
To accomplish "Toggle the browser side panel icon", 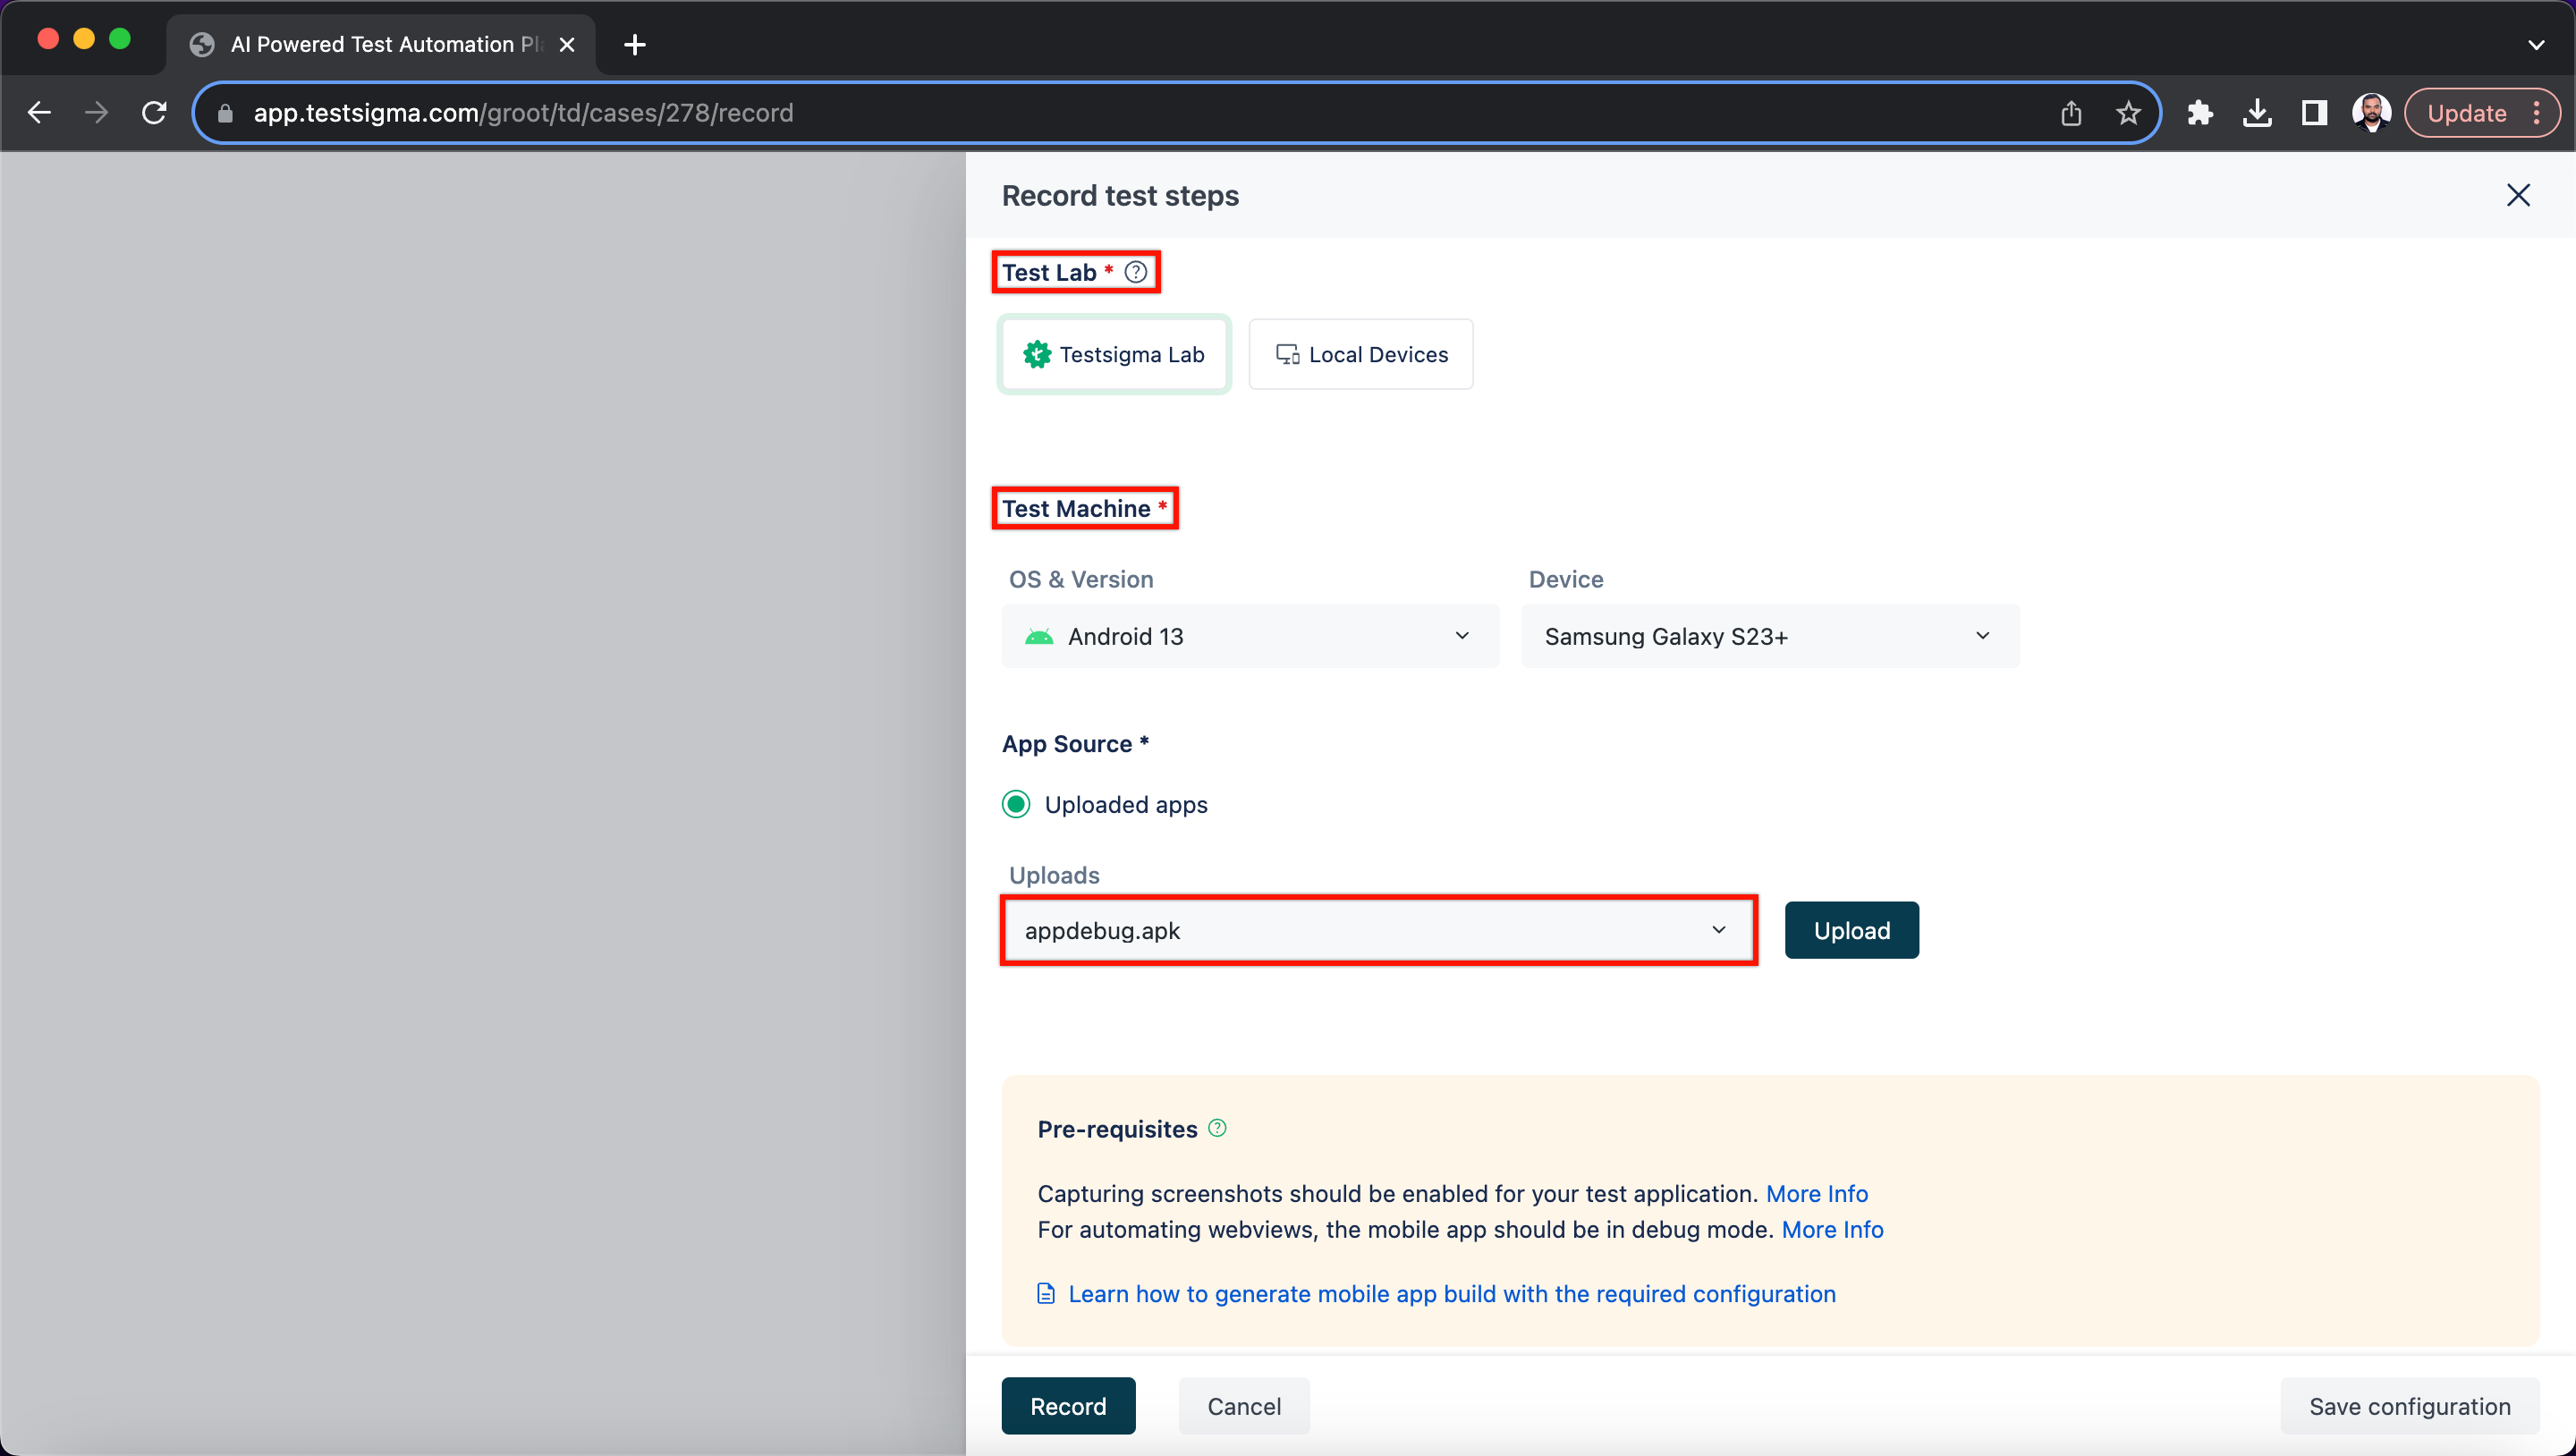I will 2314,113.
